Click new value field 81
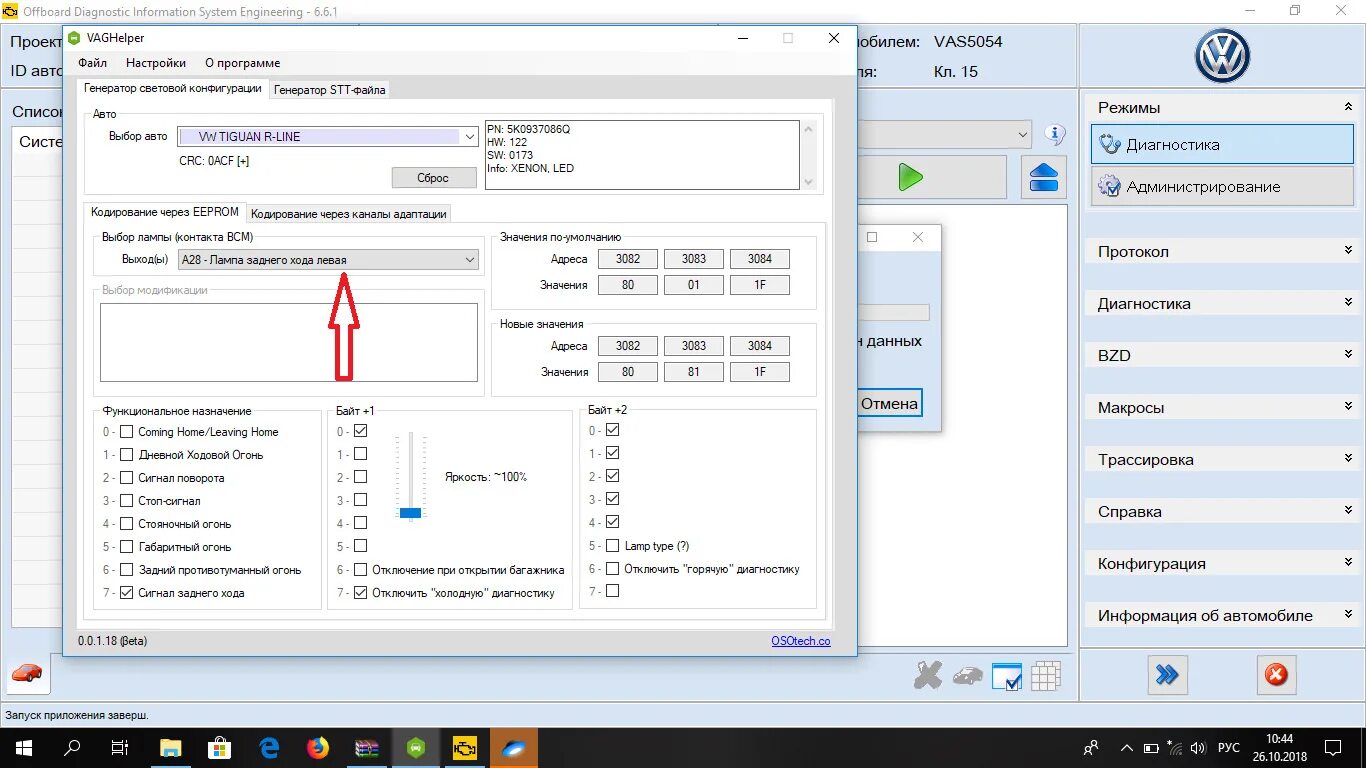This screenshot has width=1366, height=768. 694,372
